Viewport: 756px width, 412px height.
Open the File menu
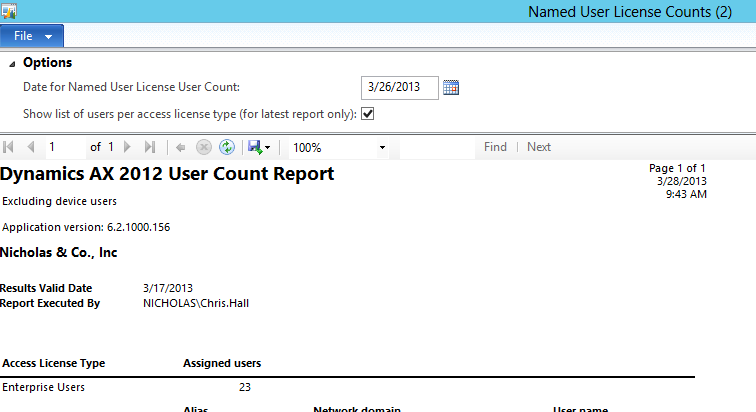coord(32,36)
